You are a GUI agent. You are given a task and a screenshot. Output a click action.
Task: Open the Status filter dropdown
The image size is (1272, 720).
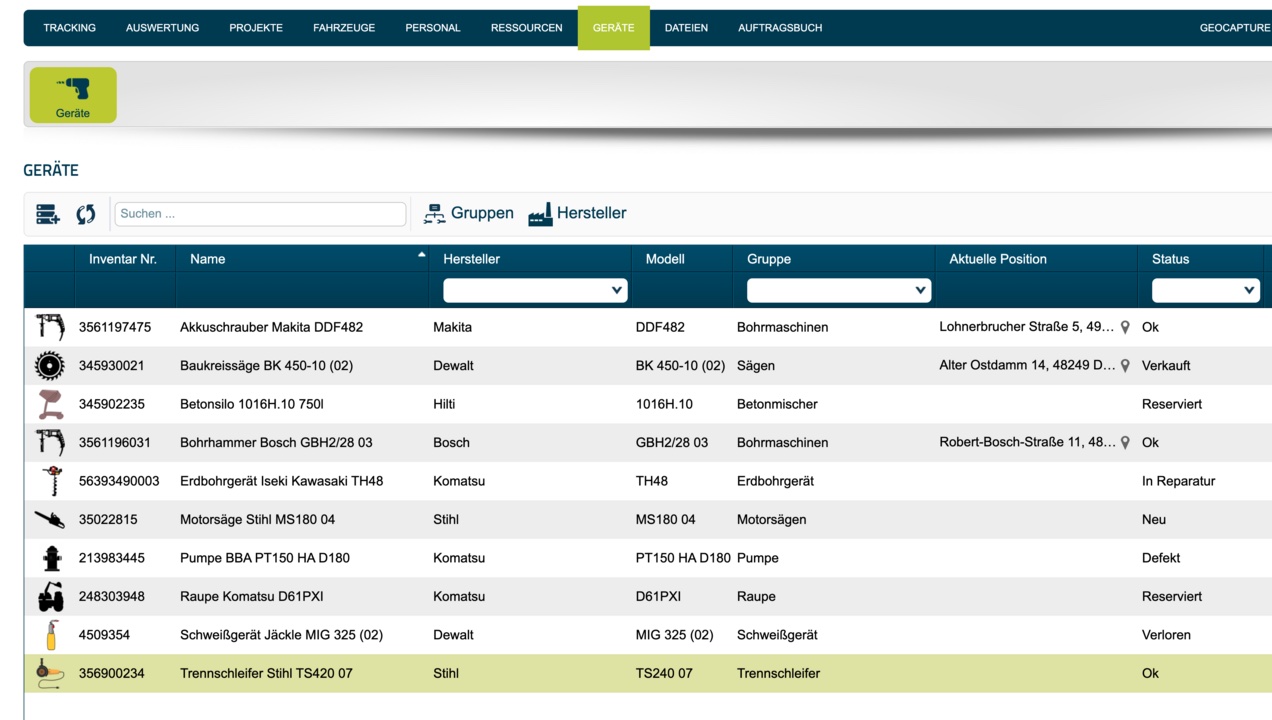click(x=1205, y=290)
